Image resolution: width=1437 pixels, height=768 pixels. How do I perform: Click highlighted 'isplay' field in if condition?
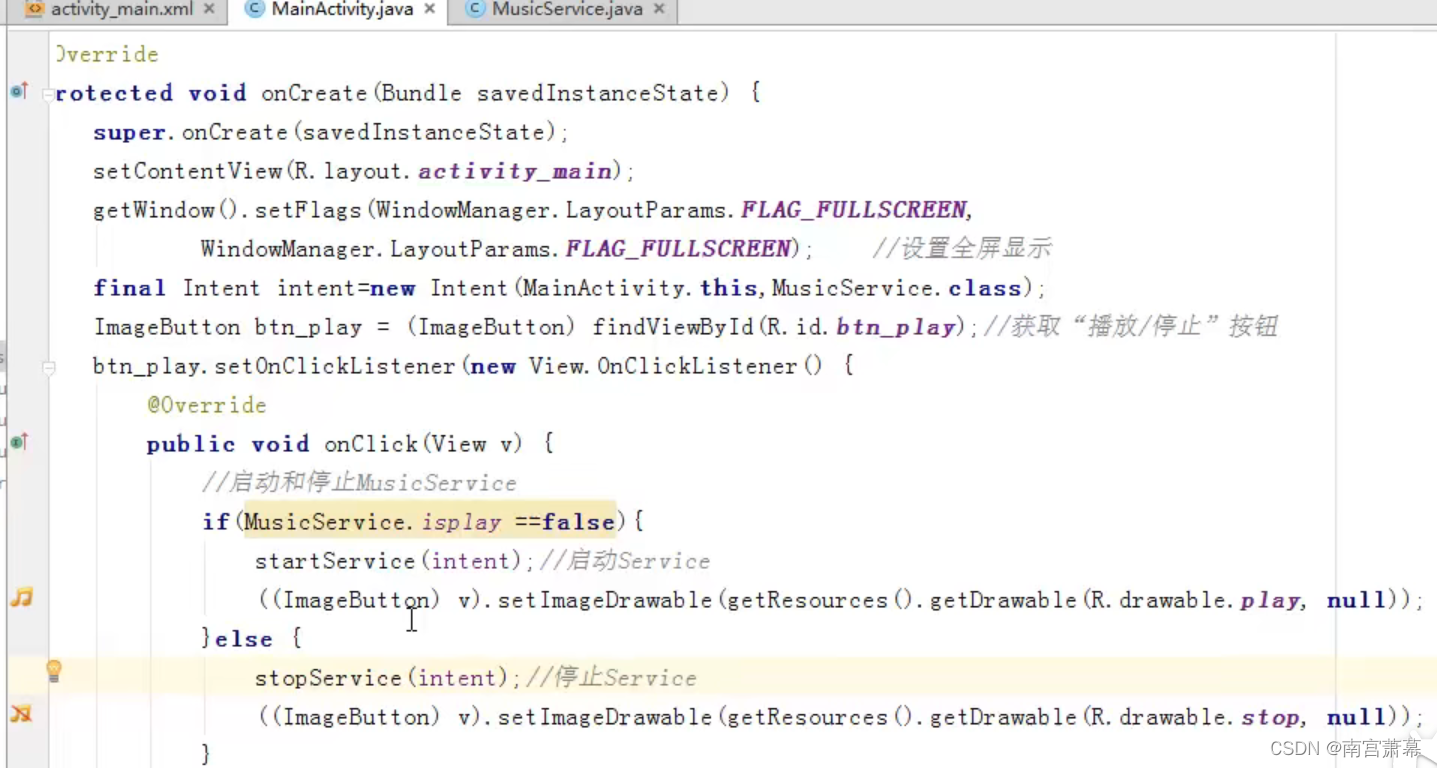pyautogui.click(x=461, y=522)
